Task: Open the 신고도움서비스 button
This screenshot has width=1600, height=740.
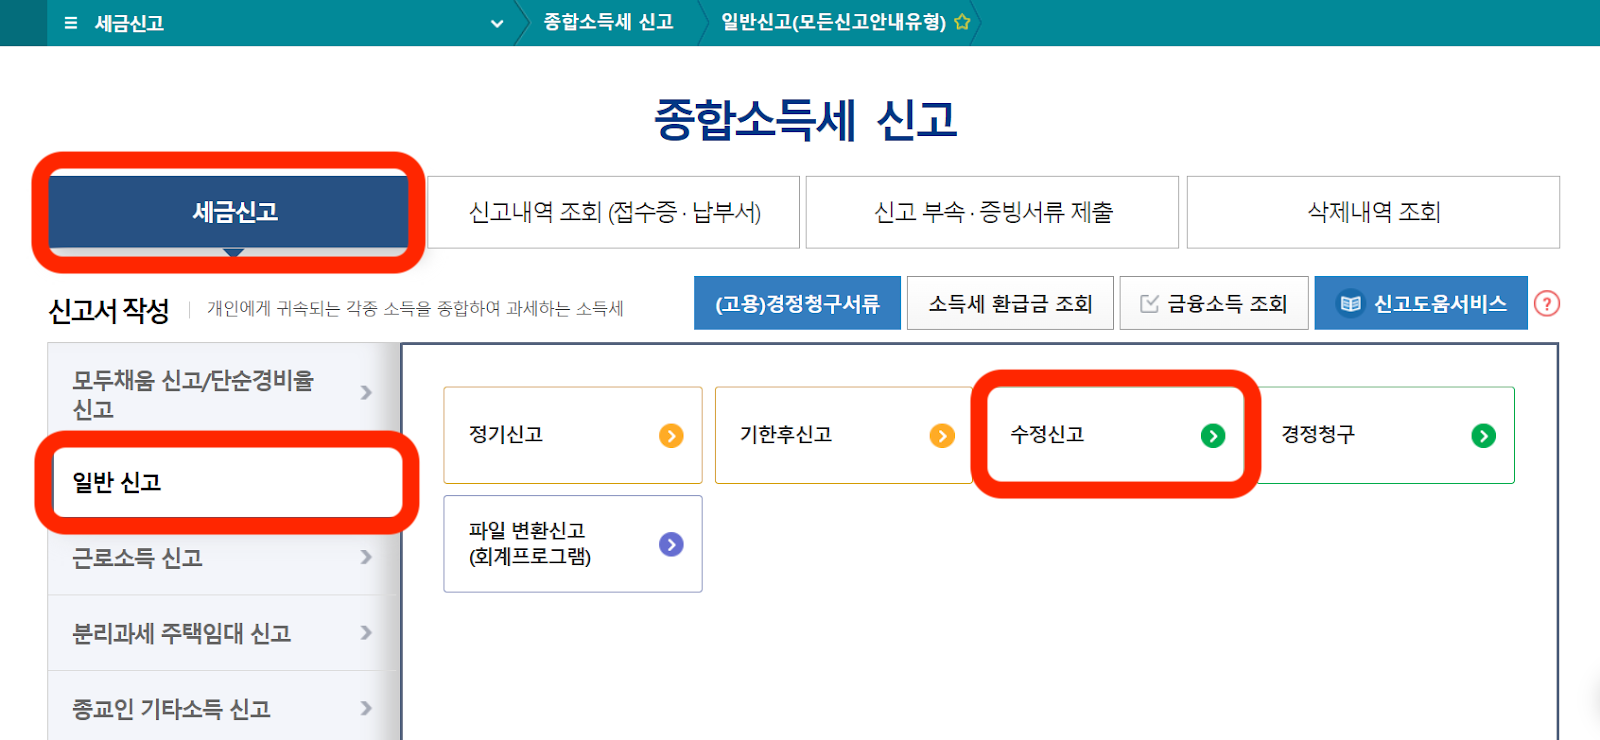Action: 1421,303
